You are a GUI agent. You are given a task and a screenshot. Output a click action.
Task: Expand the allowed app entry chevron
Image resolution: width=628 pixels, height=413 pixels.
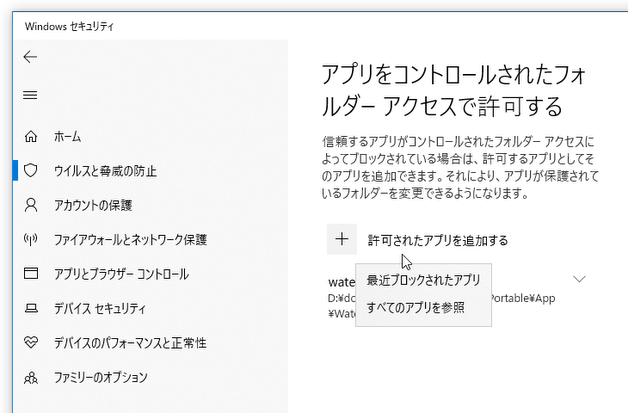579,279
